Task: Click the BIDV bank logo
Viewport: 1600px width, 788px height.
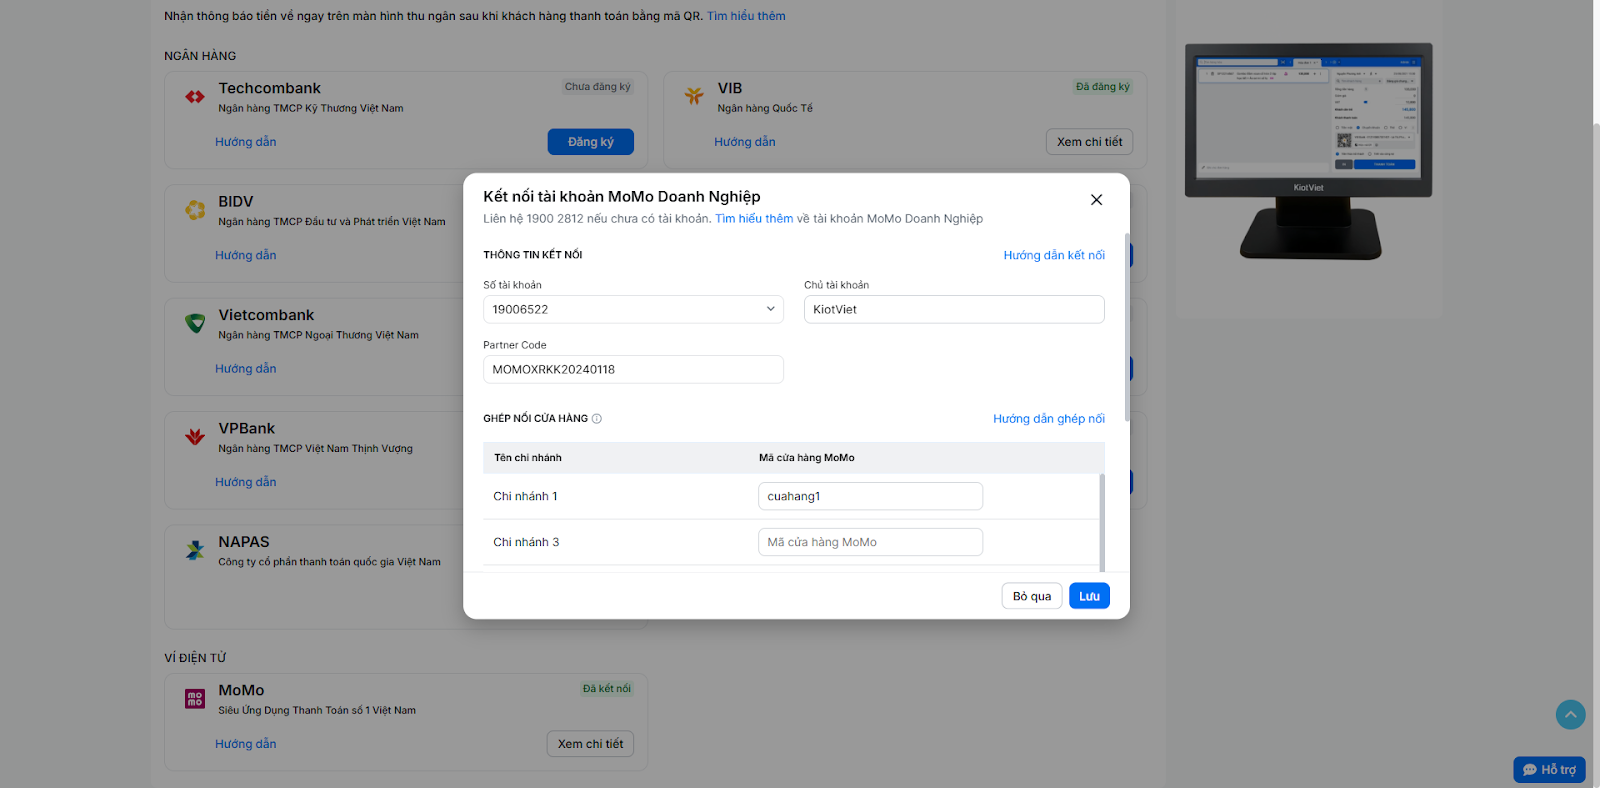Action: tap(195, 210)
